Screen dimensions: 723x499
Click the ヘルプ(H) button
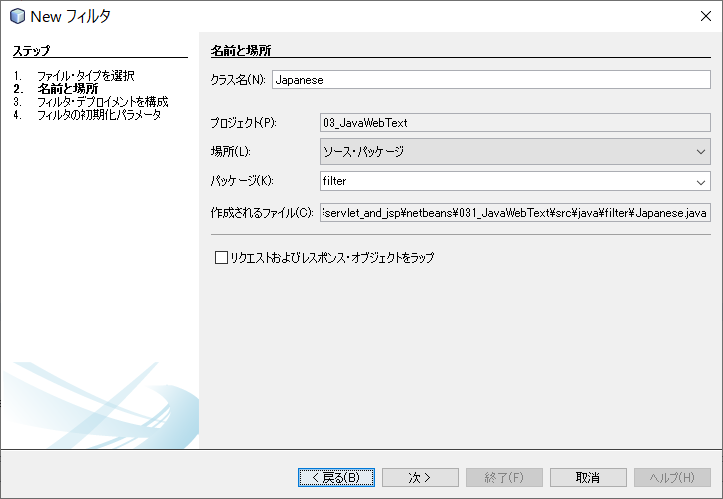(x=672, y=477)
